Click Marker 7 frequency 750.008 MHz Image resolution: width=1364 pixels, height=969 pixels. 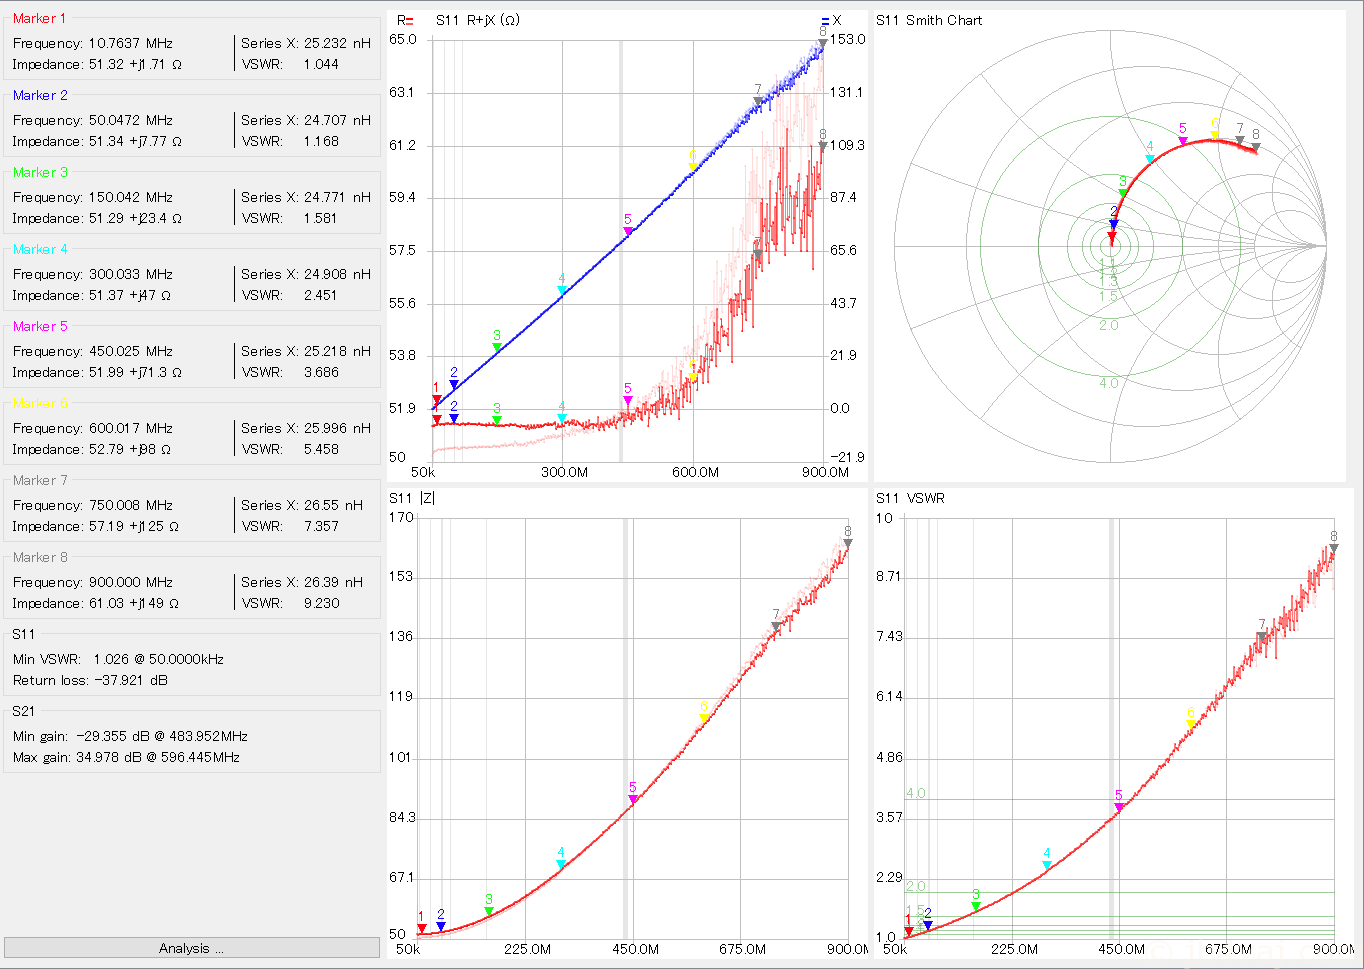coord(131,505)
